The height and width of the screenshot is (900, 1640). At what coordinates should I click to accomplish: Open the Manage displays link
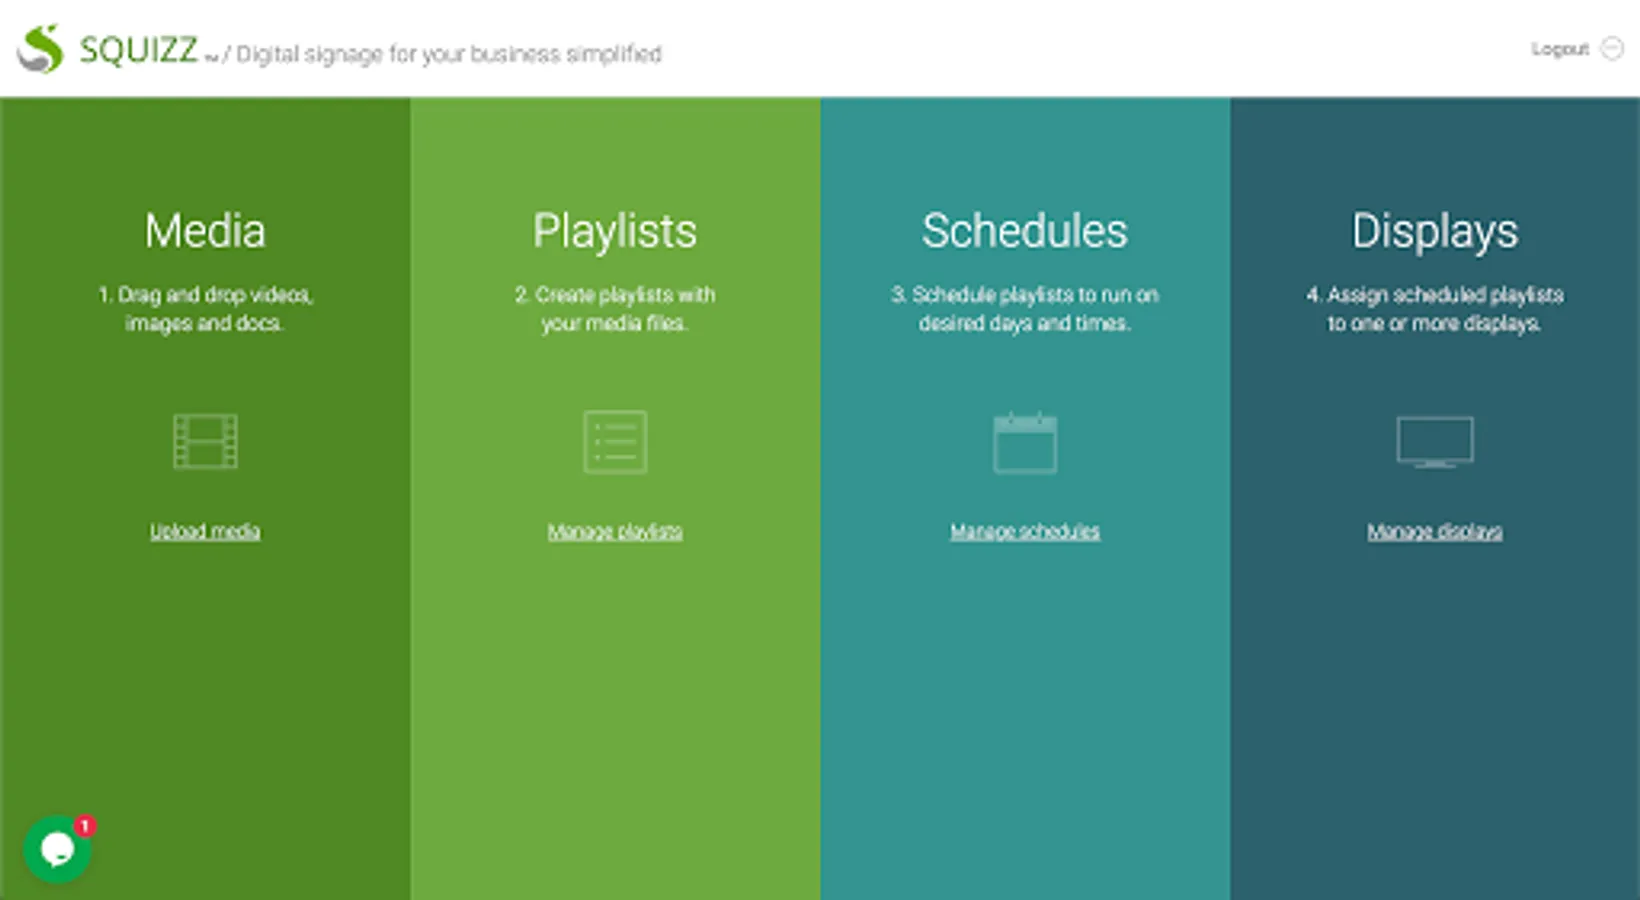[x=1435, y=531]
